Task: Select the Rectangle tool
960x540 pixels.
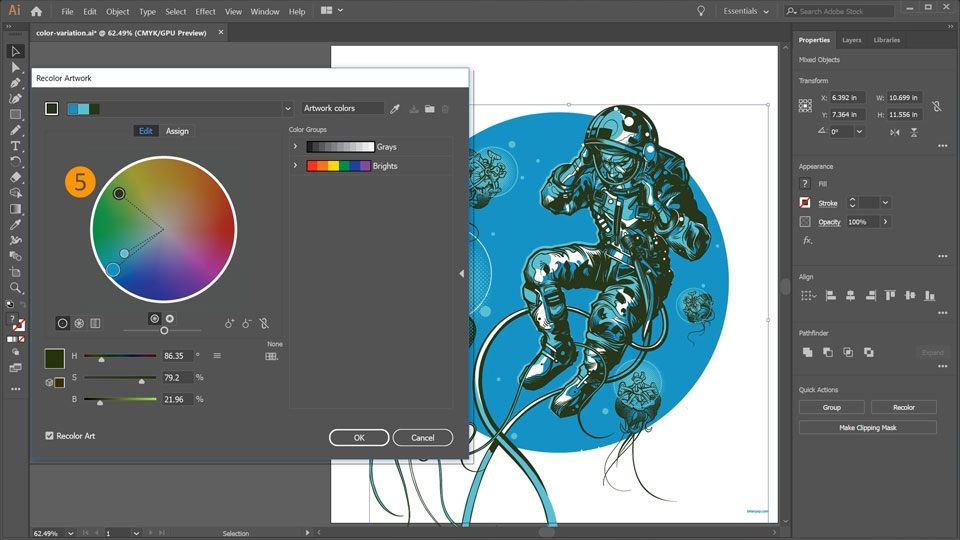Action: tap(16, 114)
